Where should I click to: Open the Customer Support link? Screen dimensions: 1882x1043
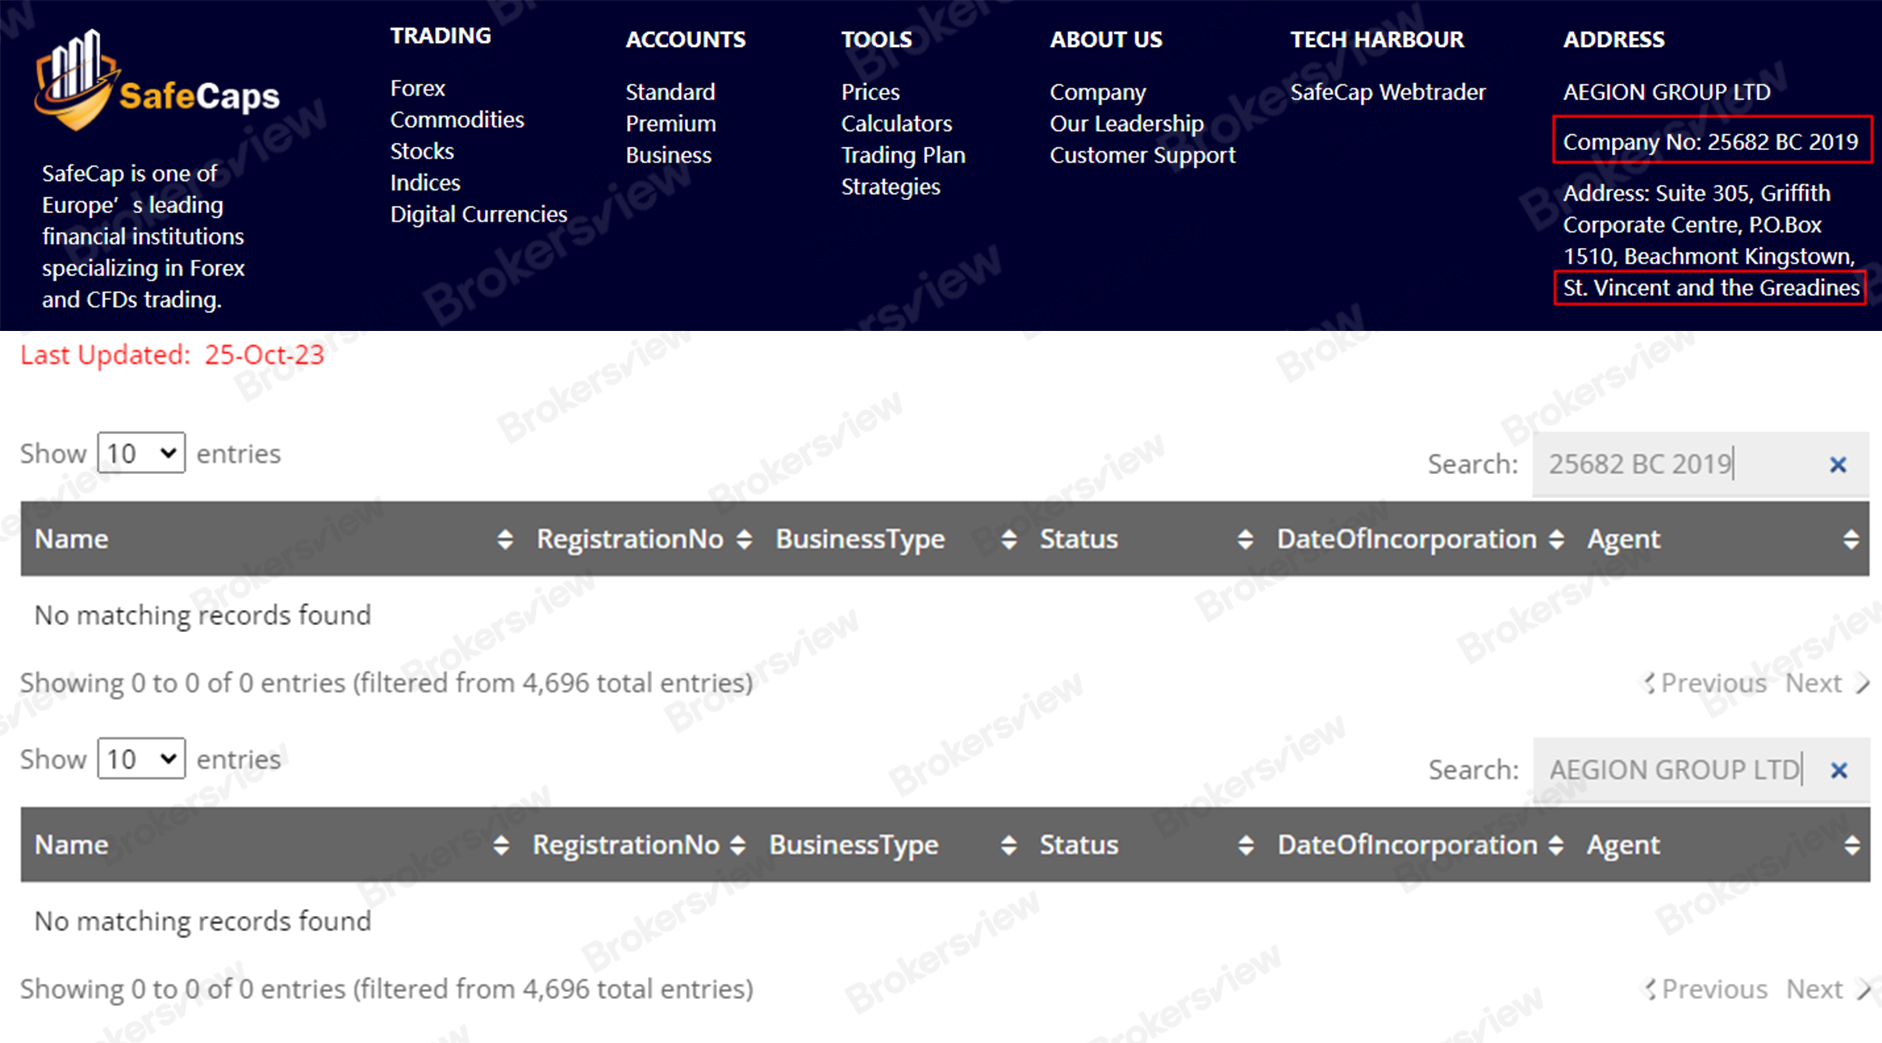(x=1143, y=155)
